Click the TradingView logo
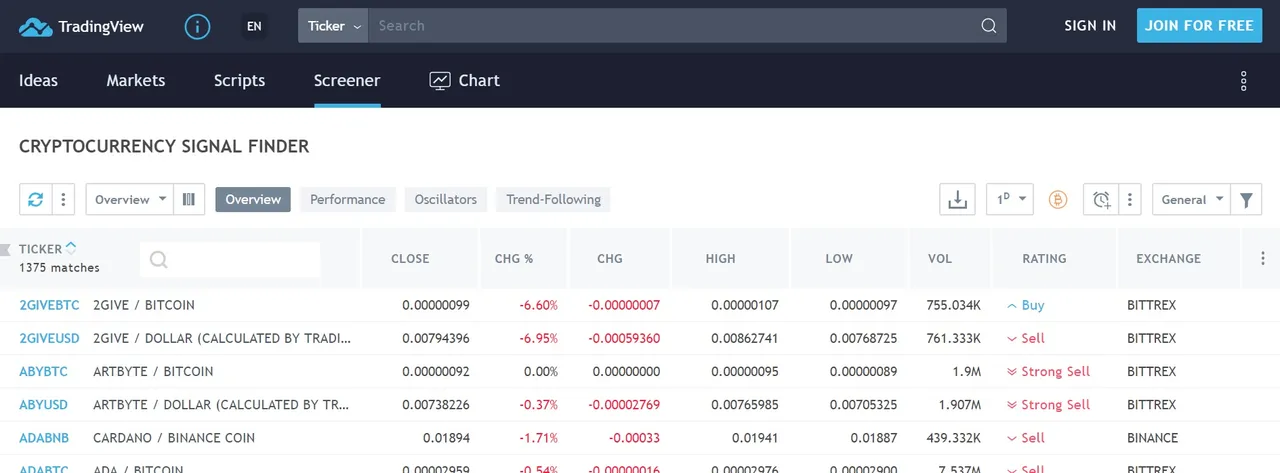The image size is (1280, 473). [82, 27]
